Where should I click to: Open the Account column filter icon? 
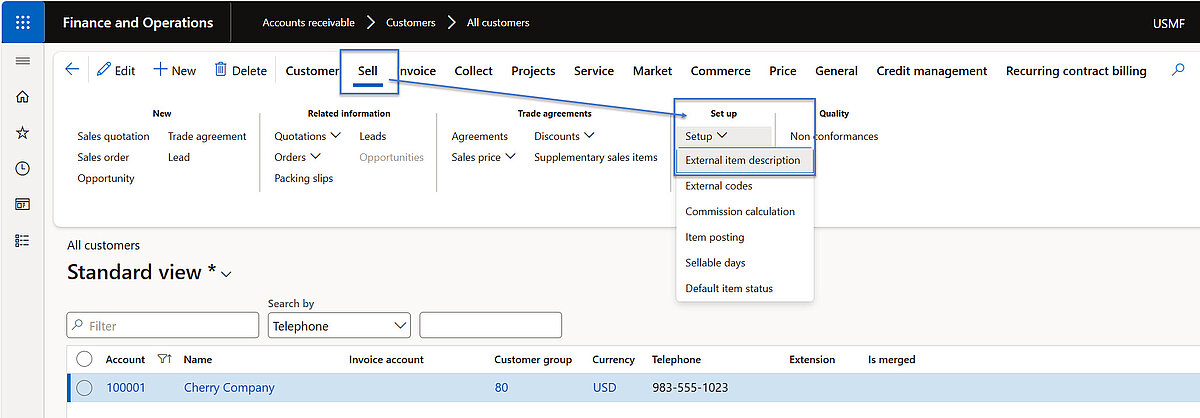click(x=166, y=359)
